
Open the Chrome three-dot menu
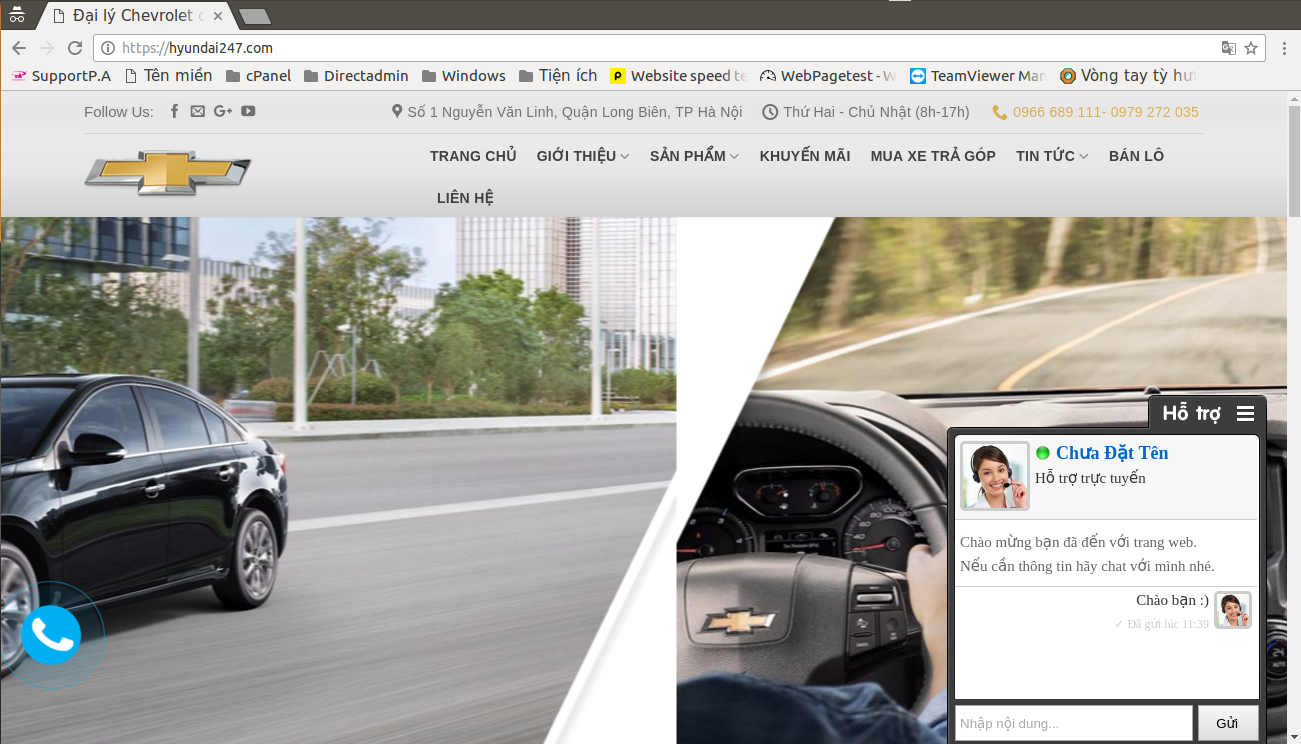(1284, 48)
